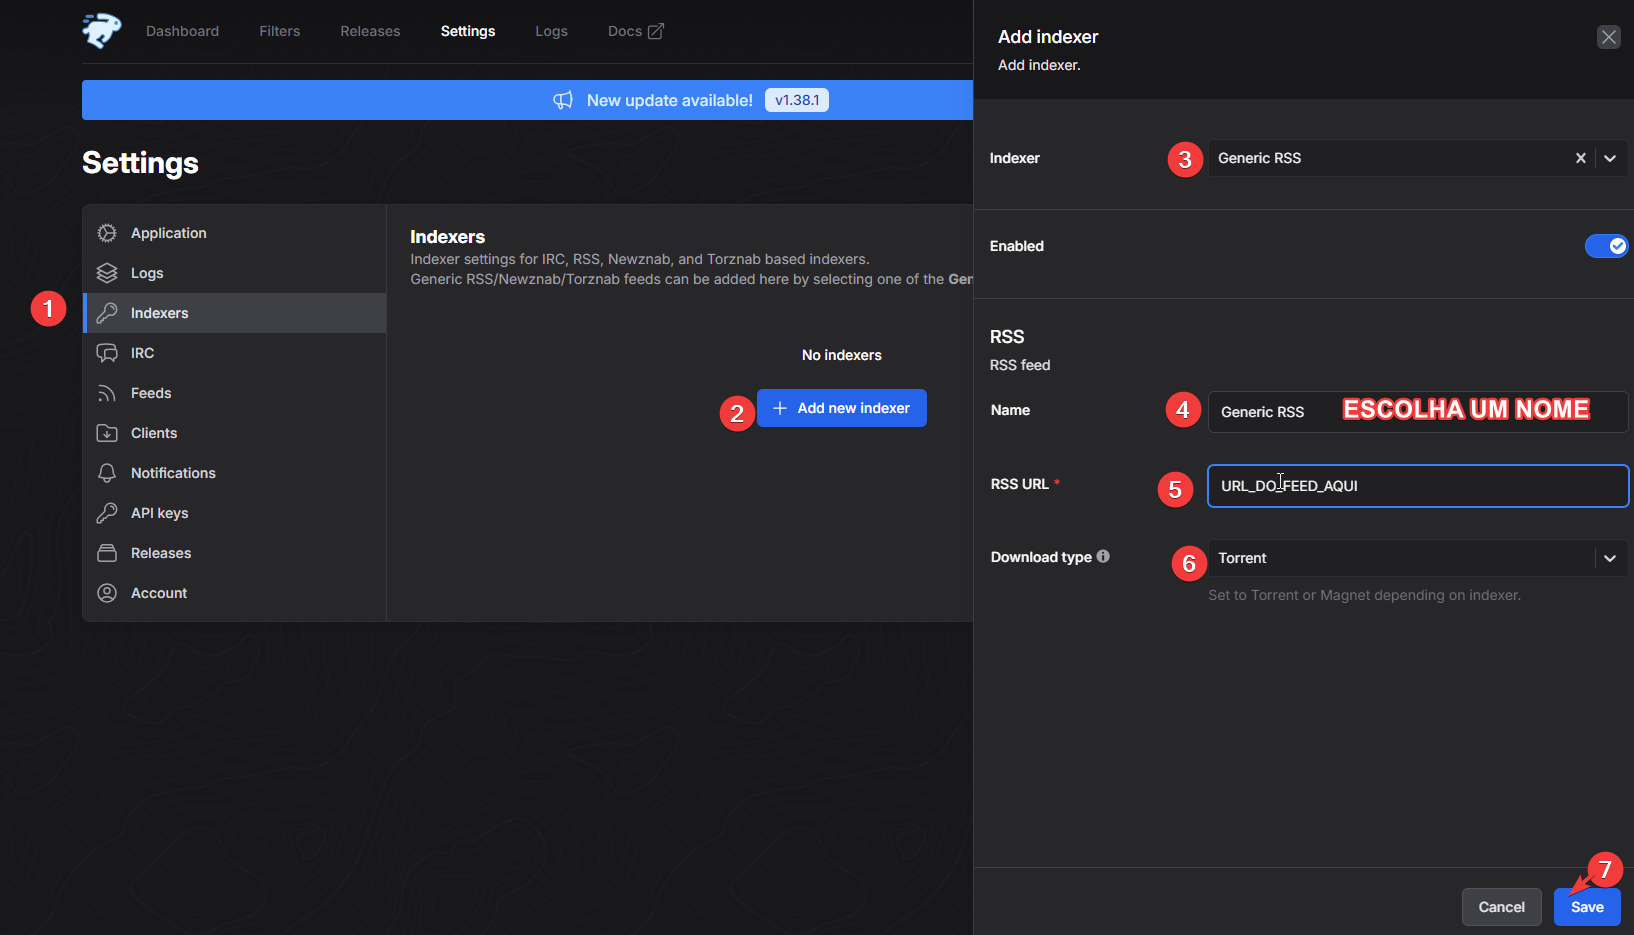The height and width of the screenshot is (935, 1634).
Task: Click the autobrr rabbit logo
Action: pos(101,31)
